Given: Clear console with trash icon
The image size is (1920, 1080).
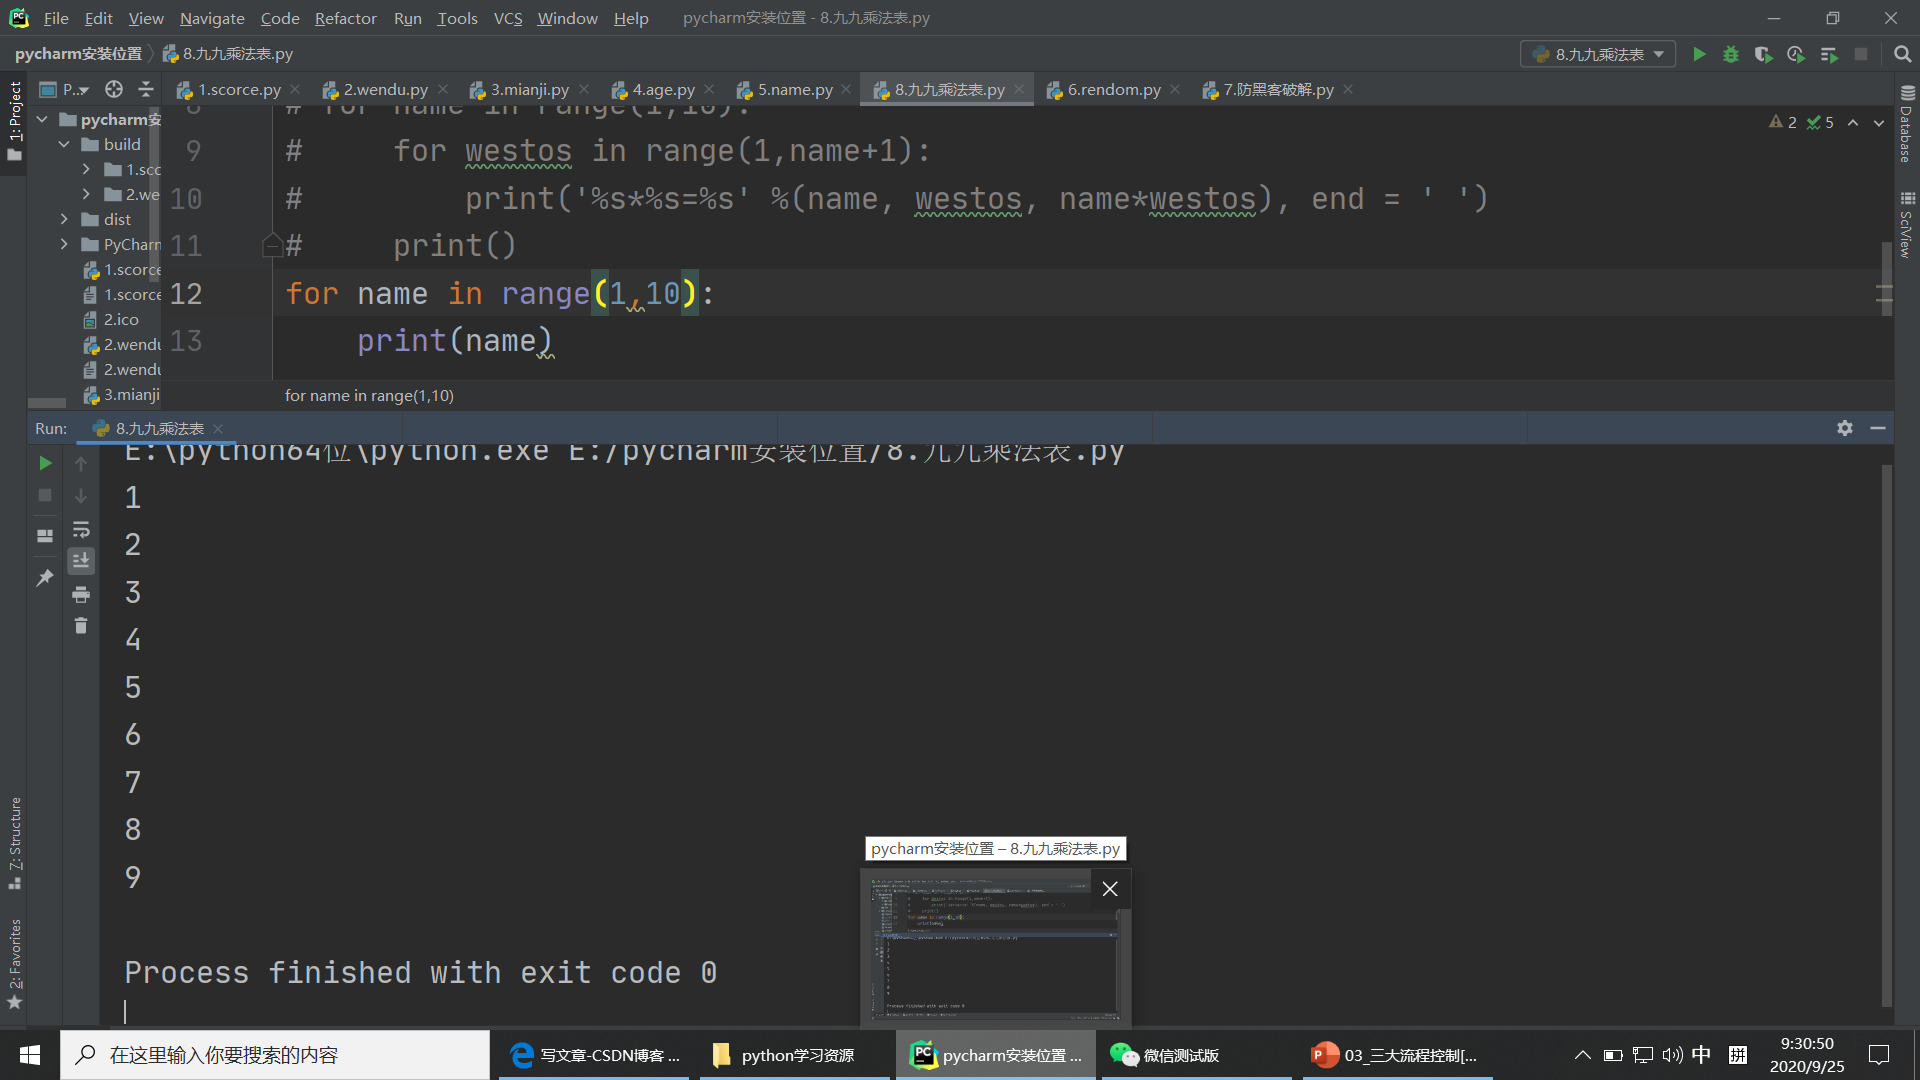Looking at the screenshot, I should [81, 626].
